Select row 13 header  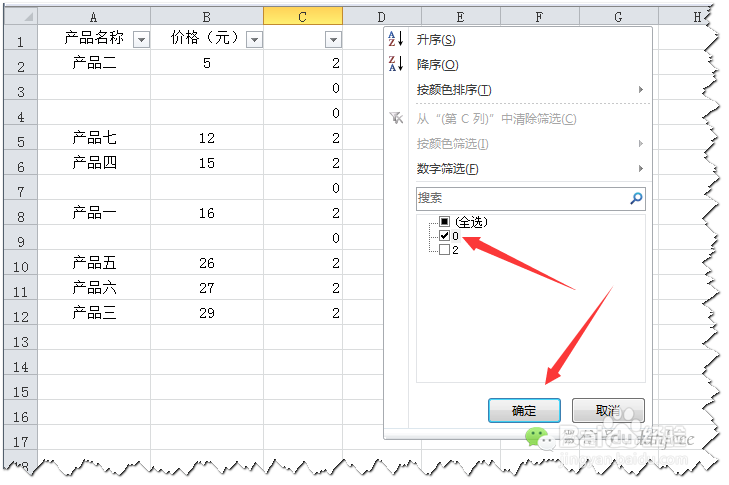click(x=21, y=338)
